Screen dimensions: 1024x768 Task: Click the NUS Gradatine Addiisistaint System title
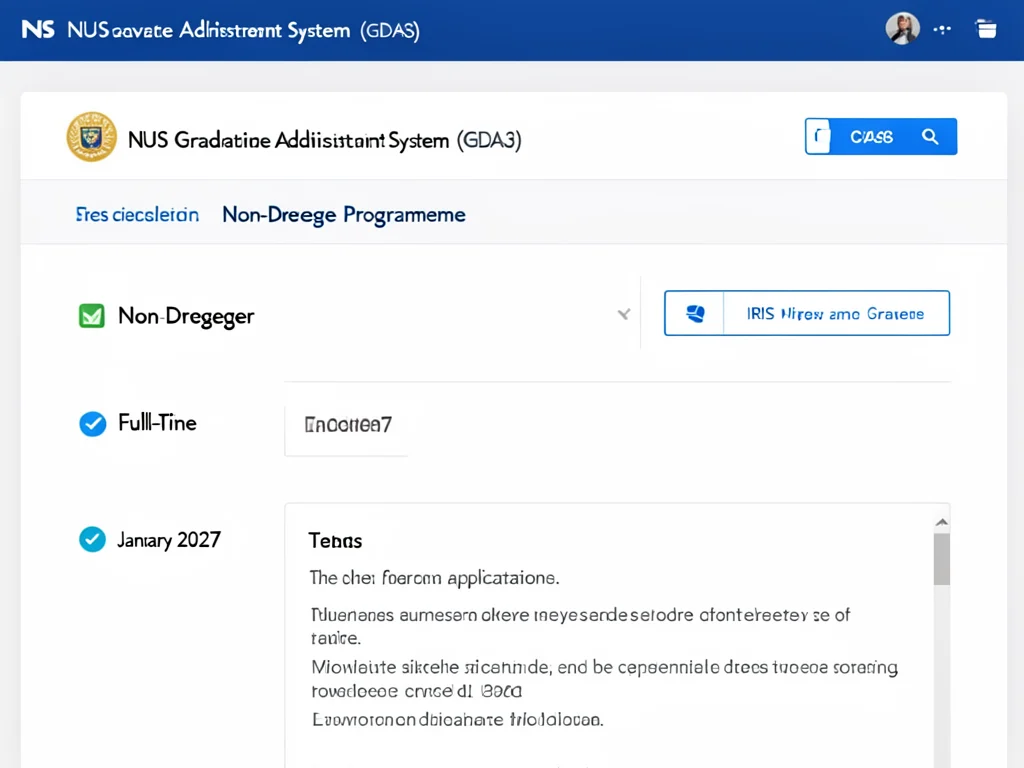[x=325, y=140]
